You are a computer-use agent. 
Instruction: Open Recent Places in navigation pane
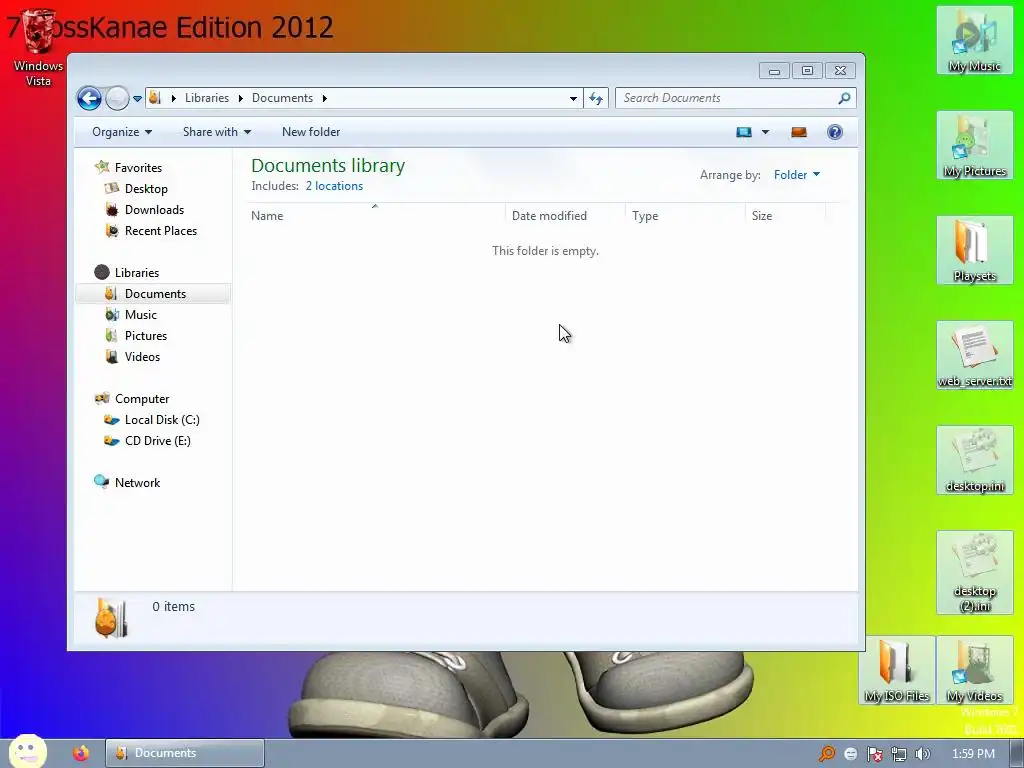(x=161, y=231)
